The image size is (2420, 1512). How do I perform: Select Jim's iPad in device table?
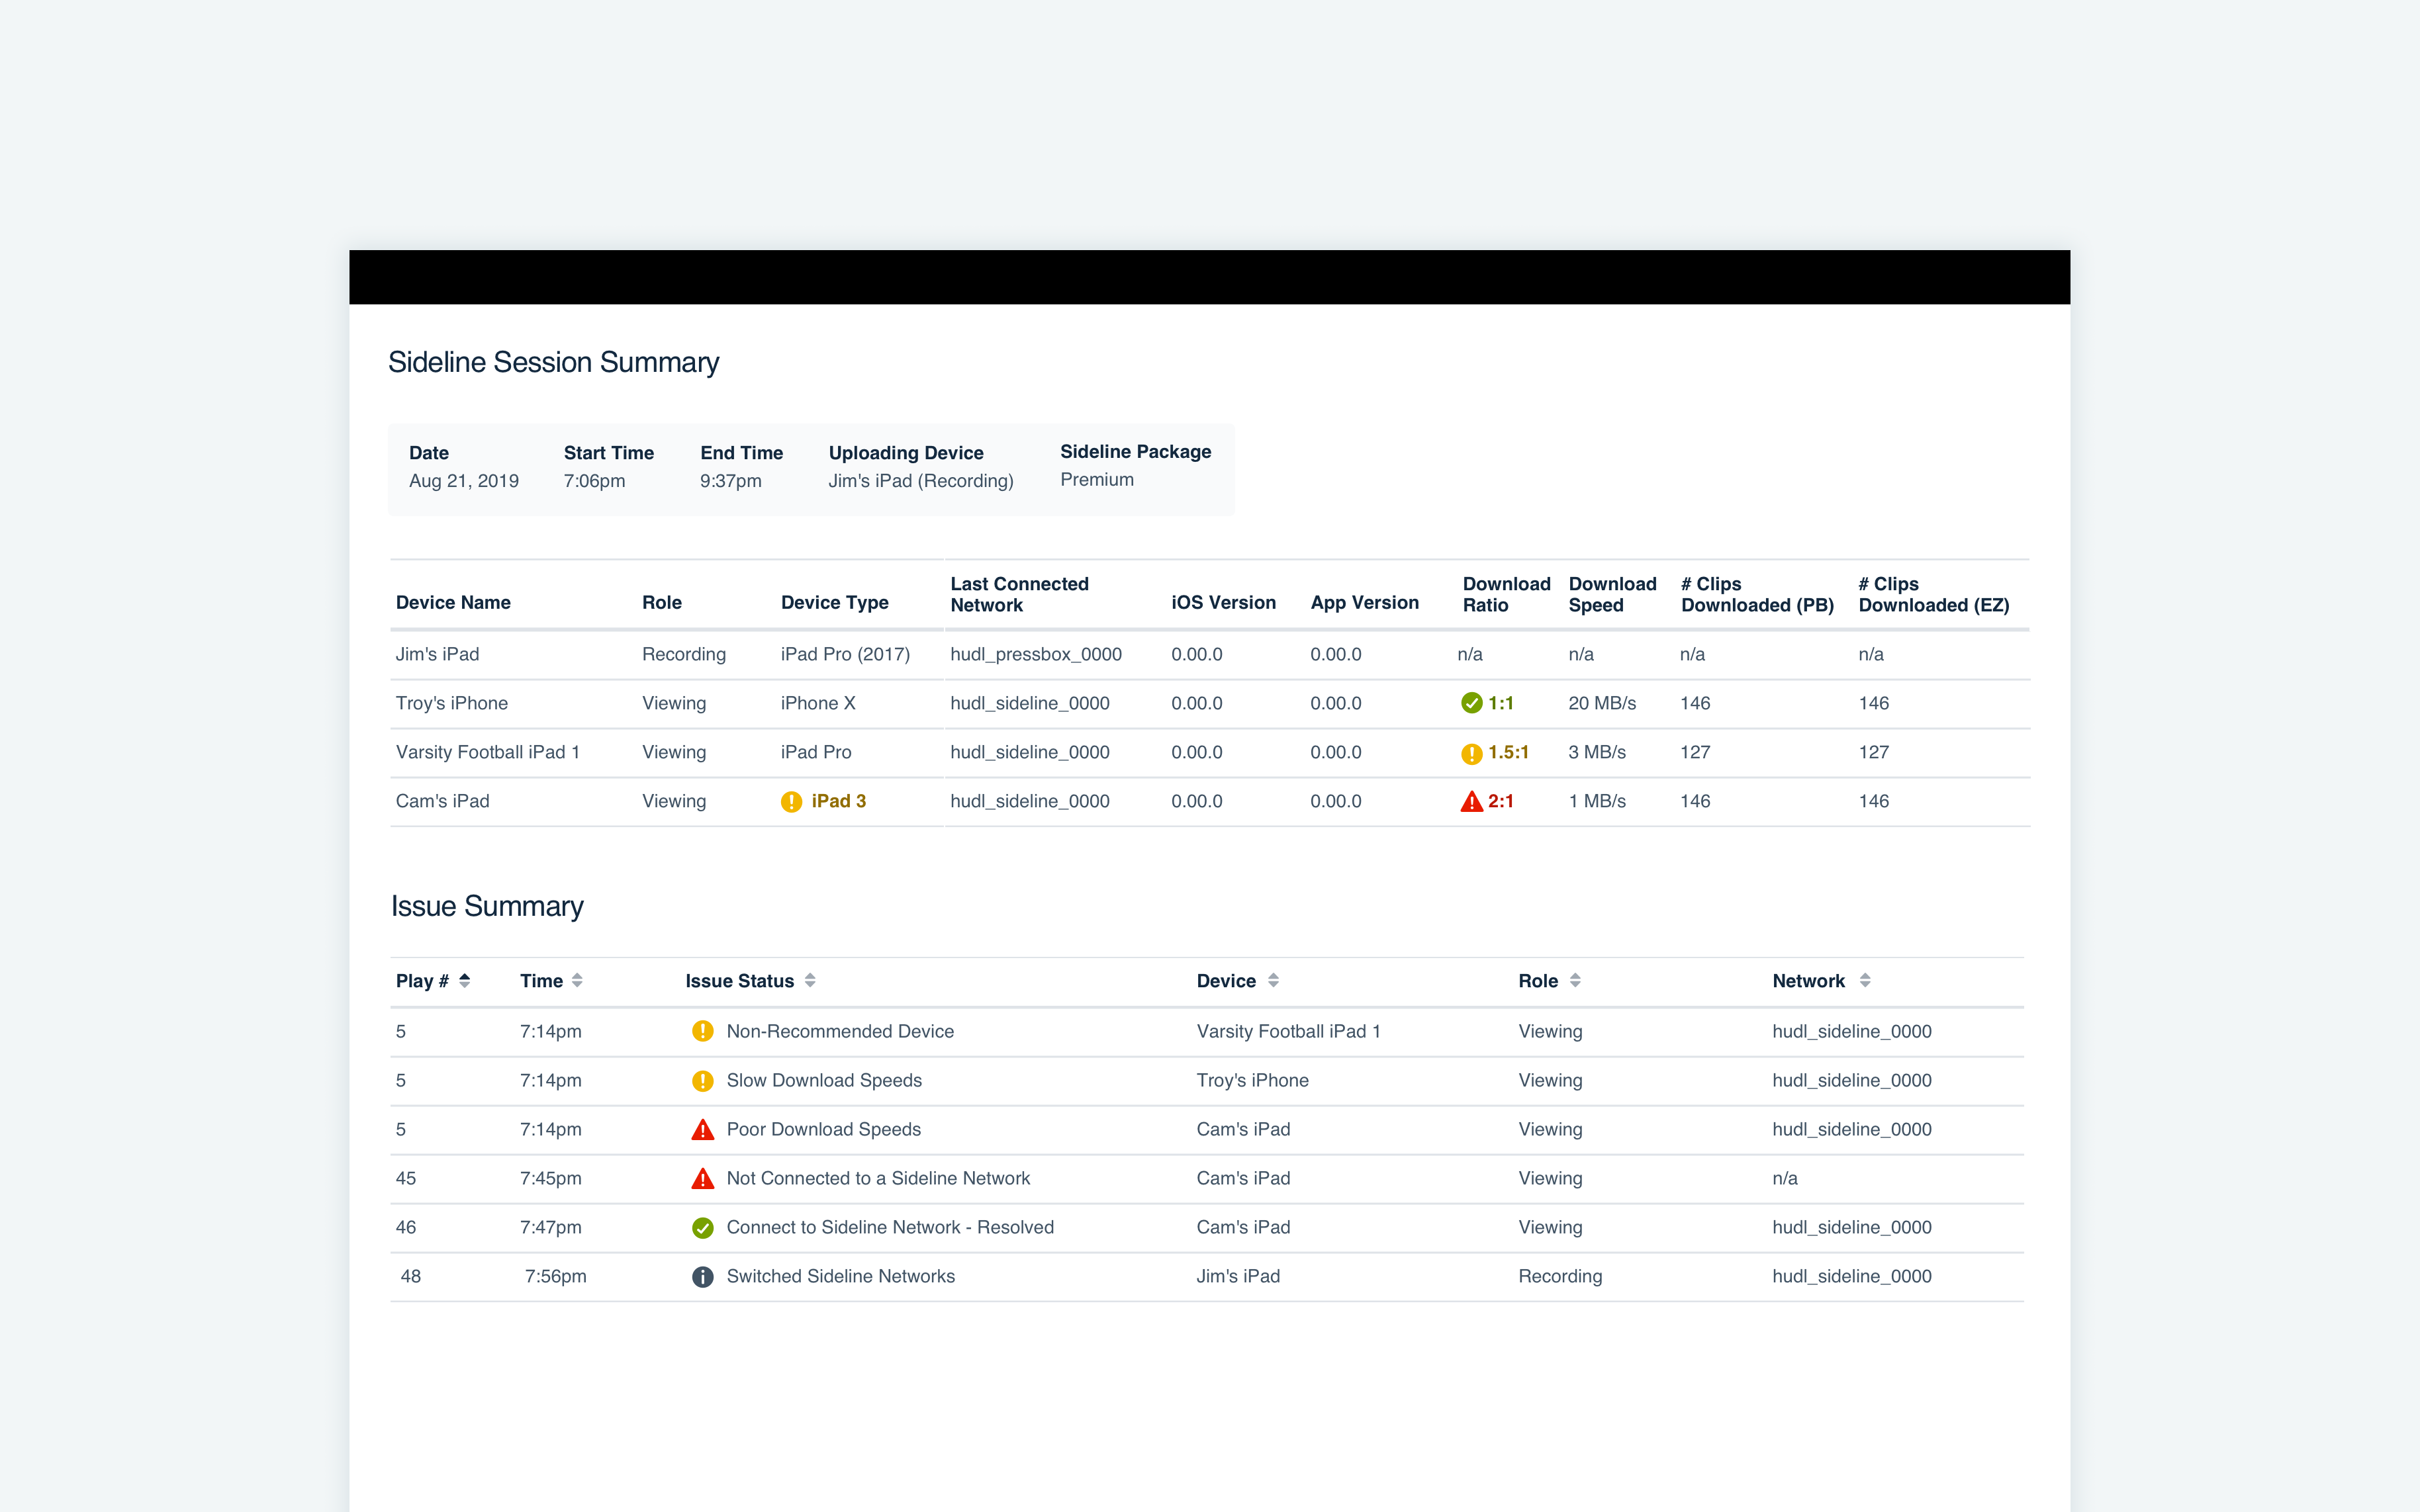coord(437,654)
